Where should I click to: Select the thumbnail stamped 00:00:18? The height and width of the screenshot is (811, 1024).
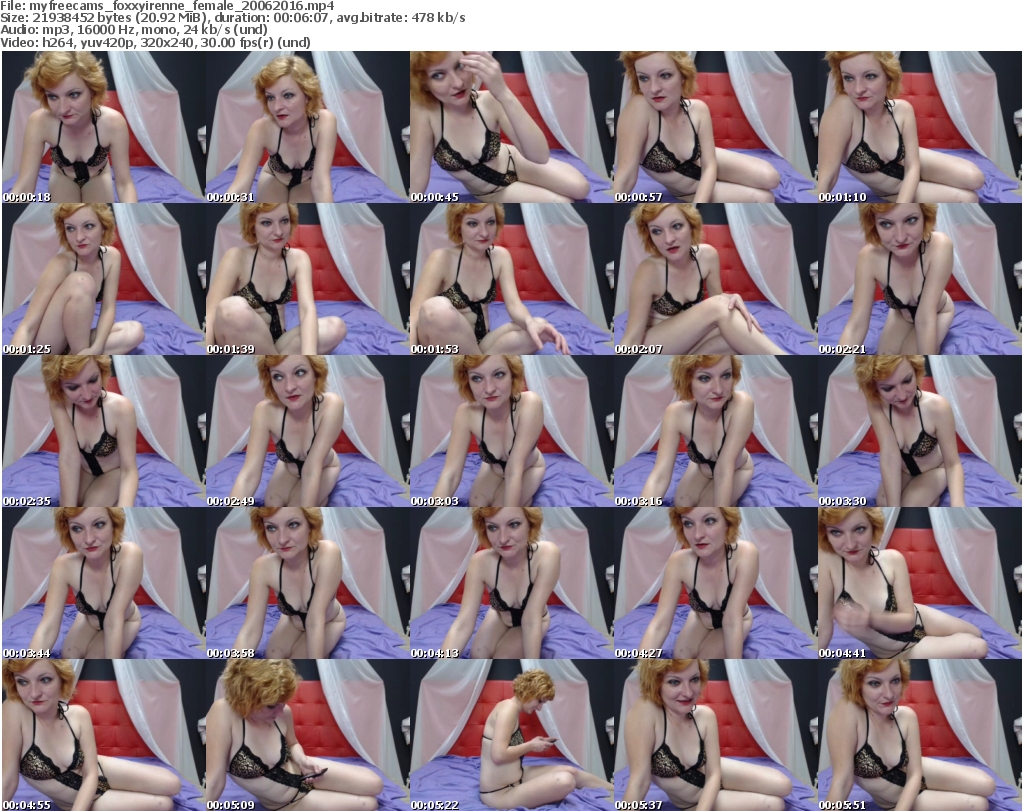103,127
